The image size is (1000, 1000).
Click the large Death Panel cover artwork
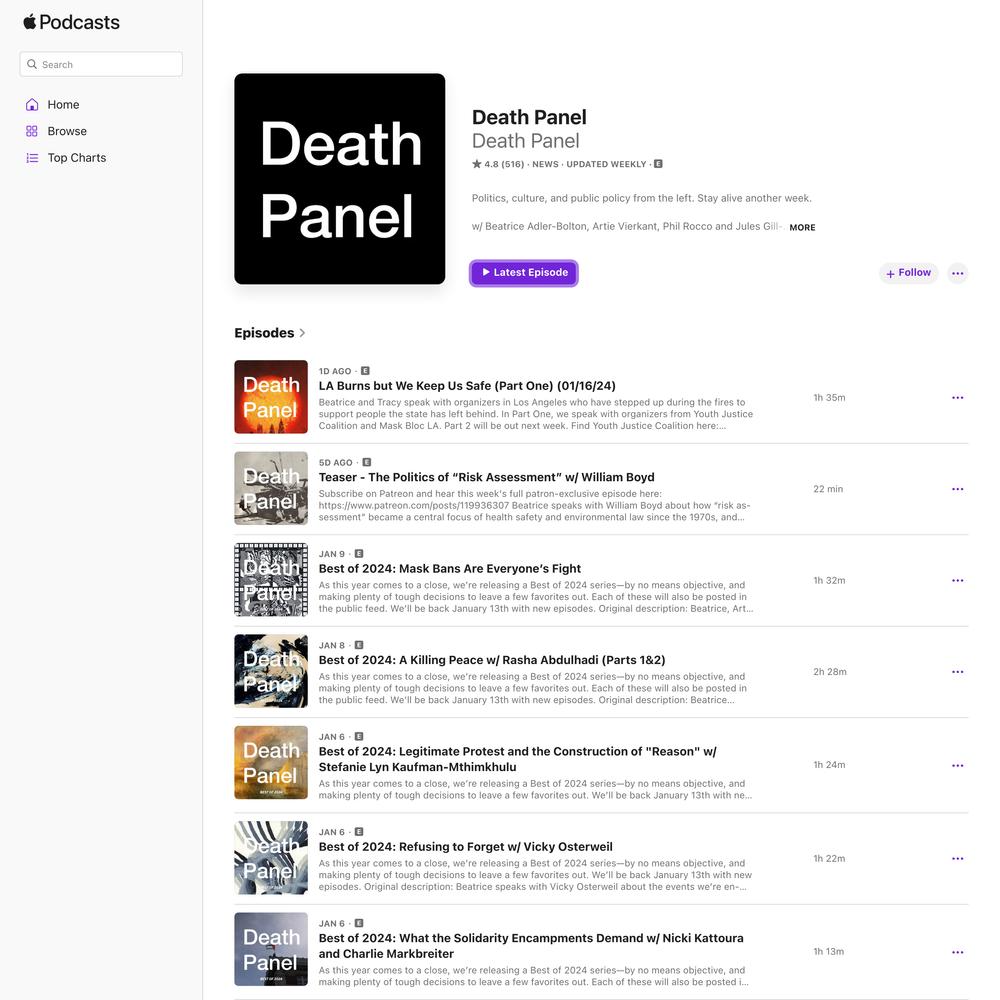[339, 179]
